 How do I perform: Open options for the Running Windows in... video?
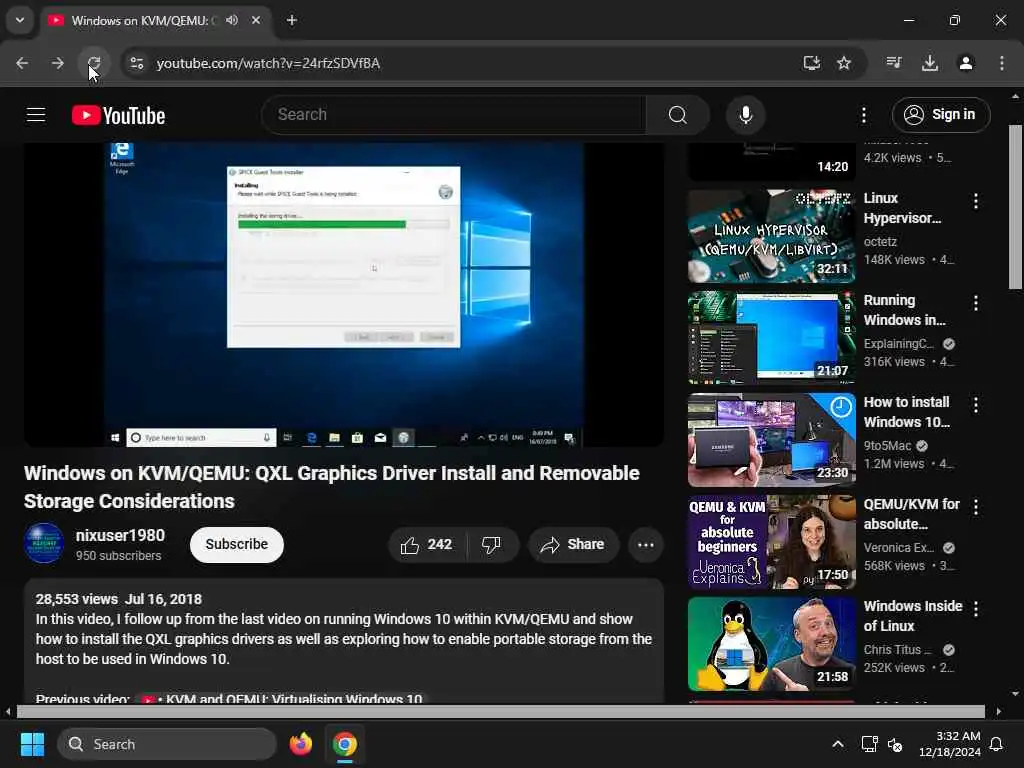tap(976, 303)
